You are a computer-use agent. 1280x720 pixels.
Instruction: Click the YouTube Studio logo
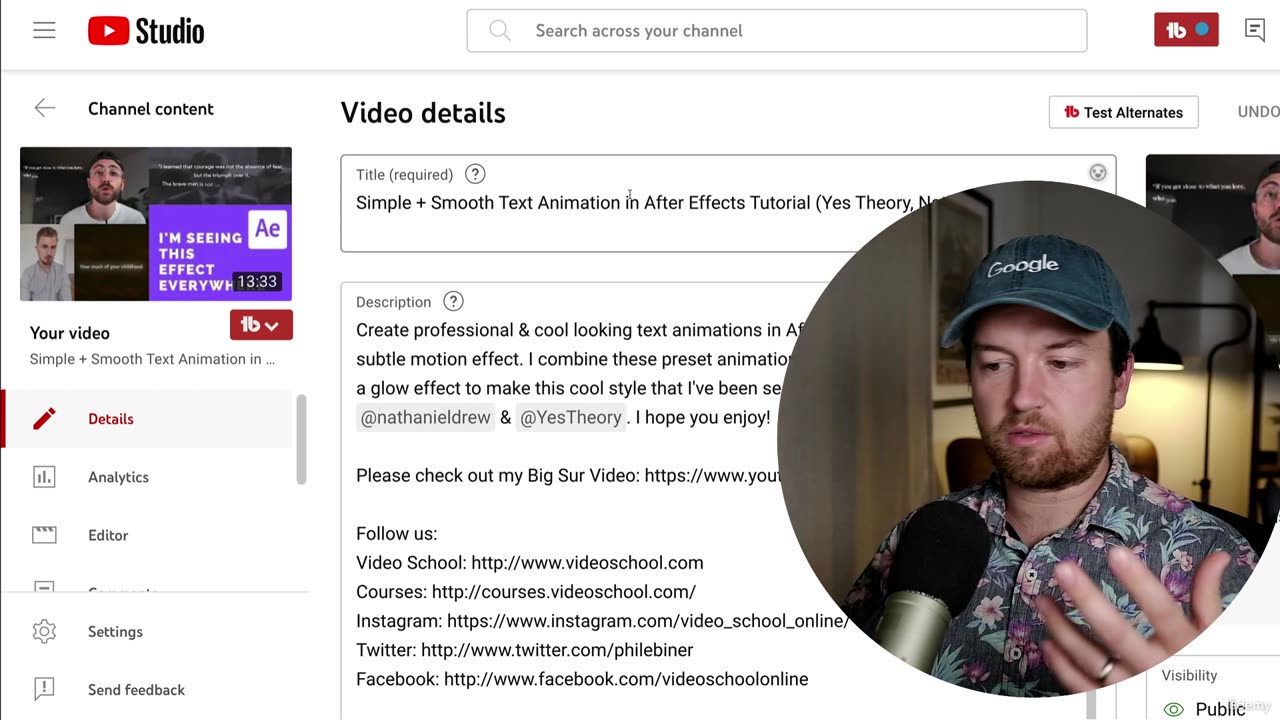(x=146, y=31)
